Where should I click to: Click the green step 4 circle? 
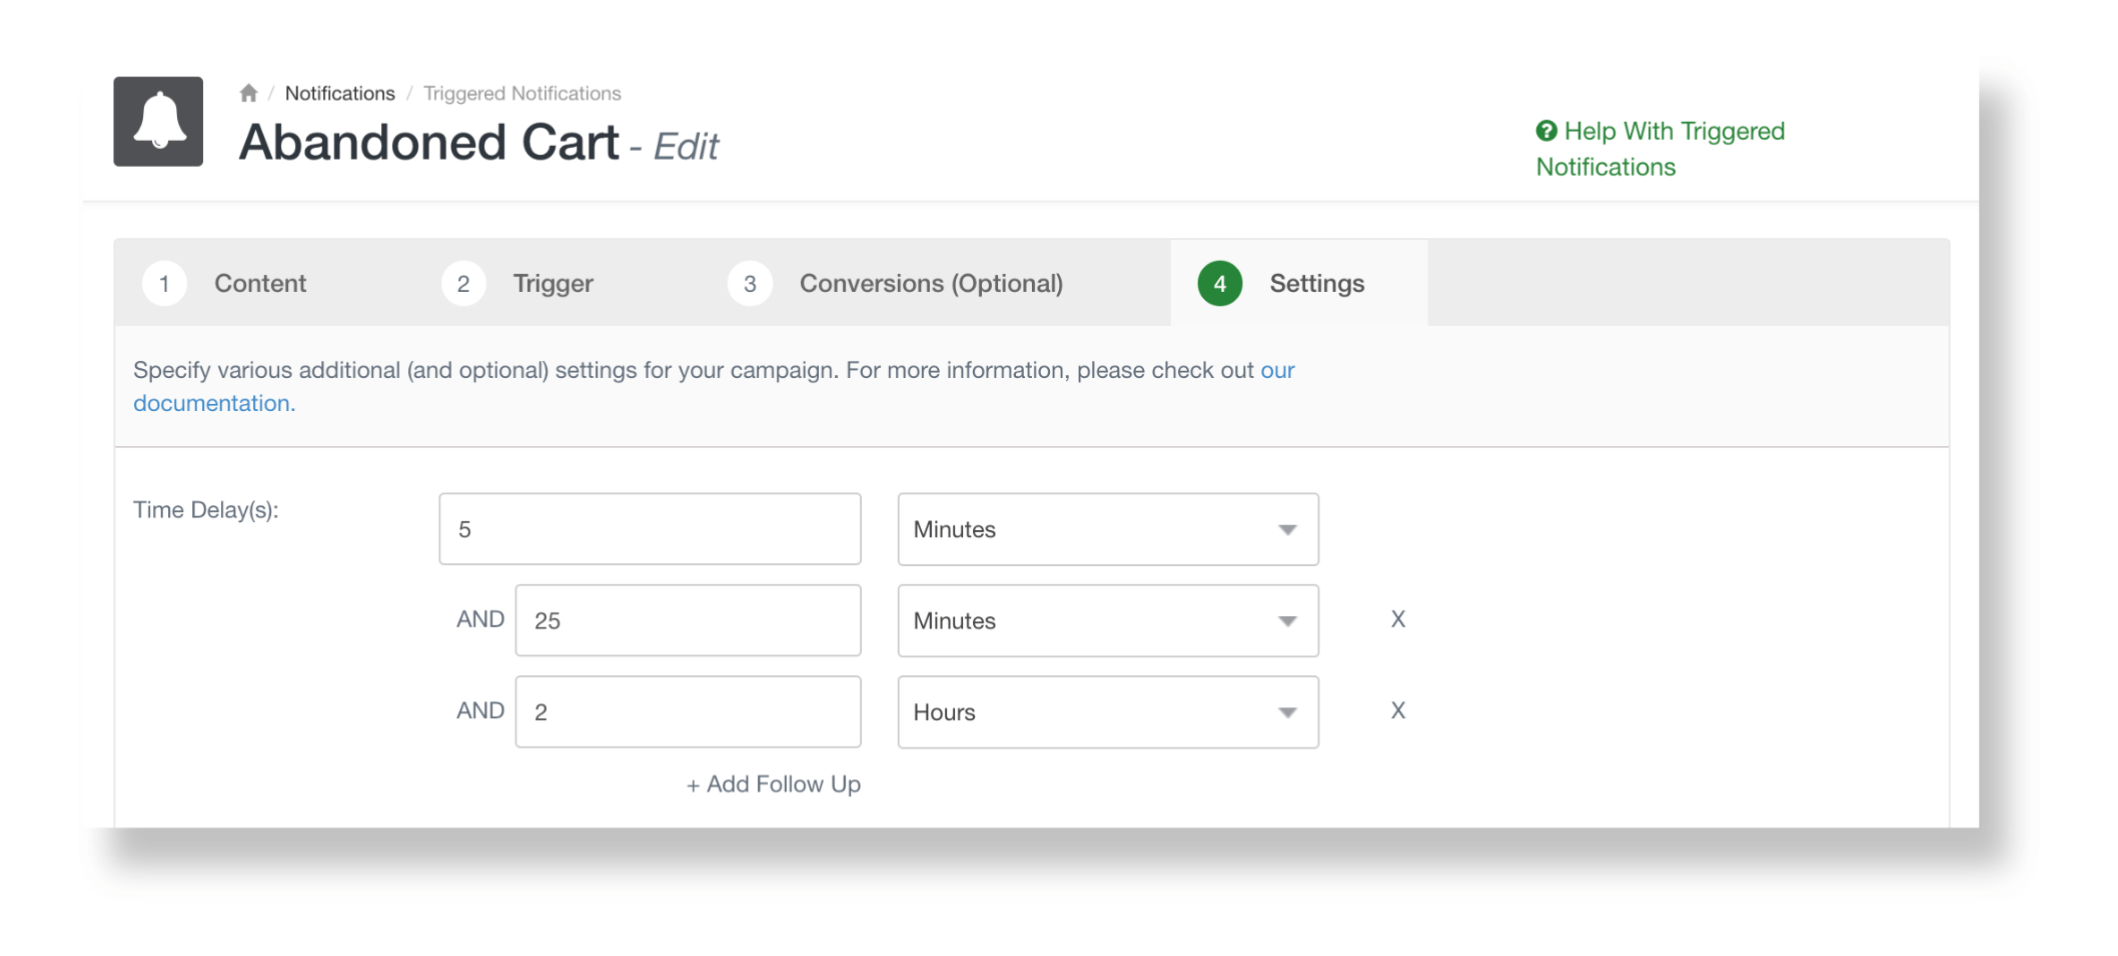(1219, 284)
